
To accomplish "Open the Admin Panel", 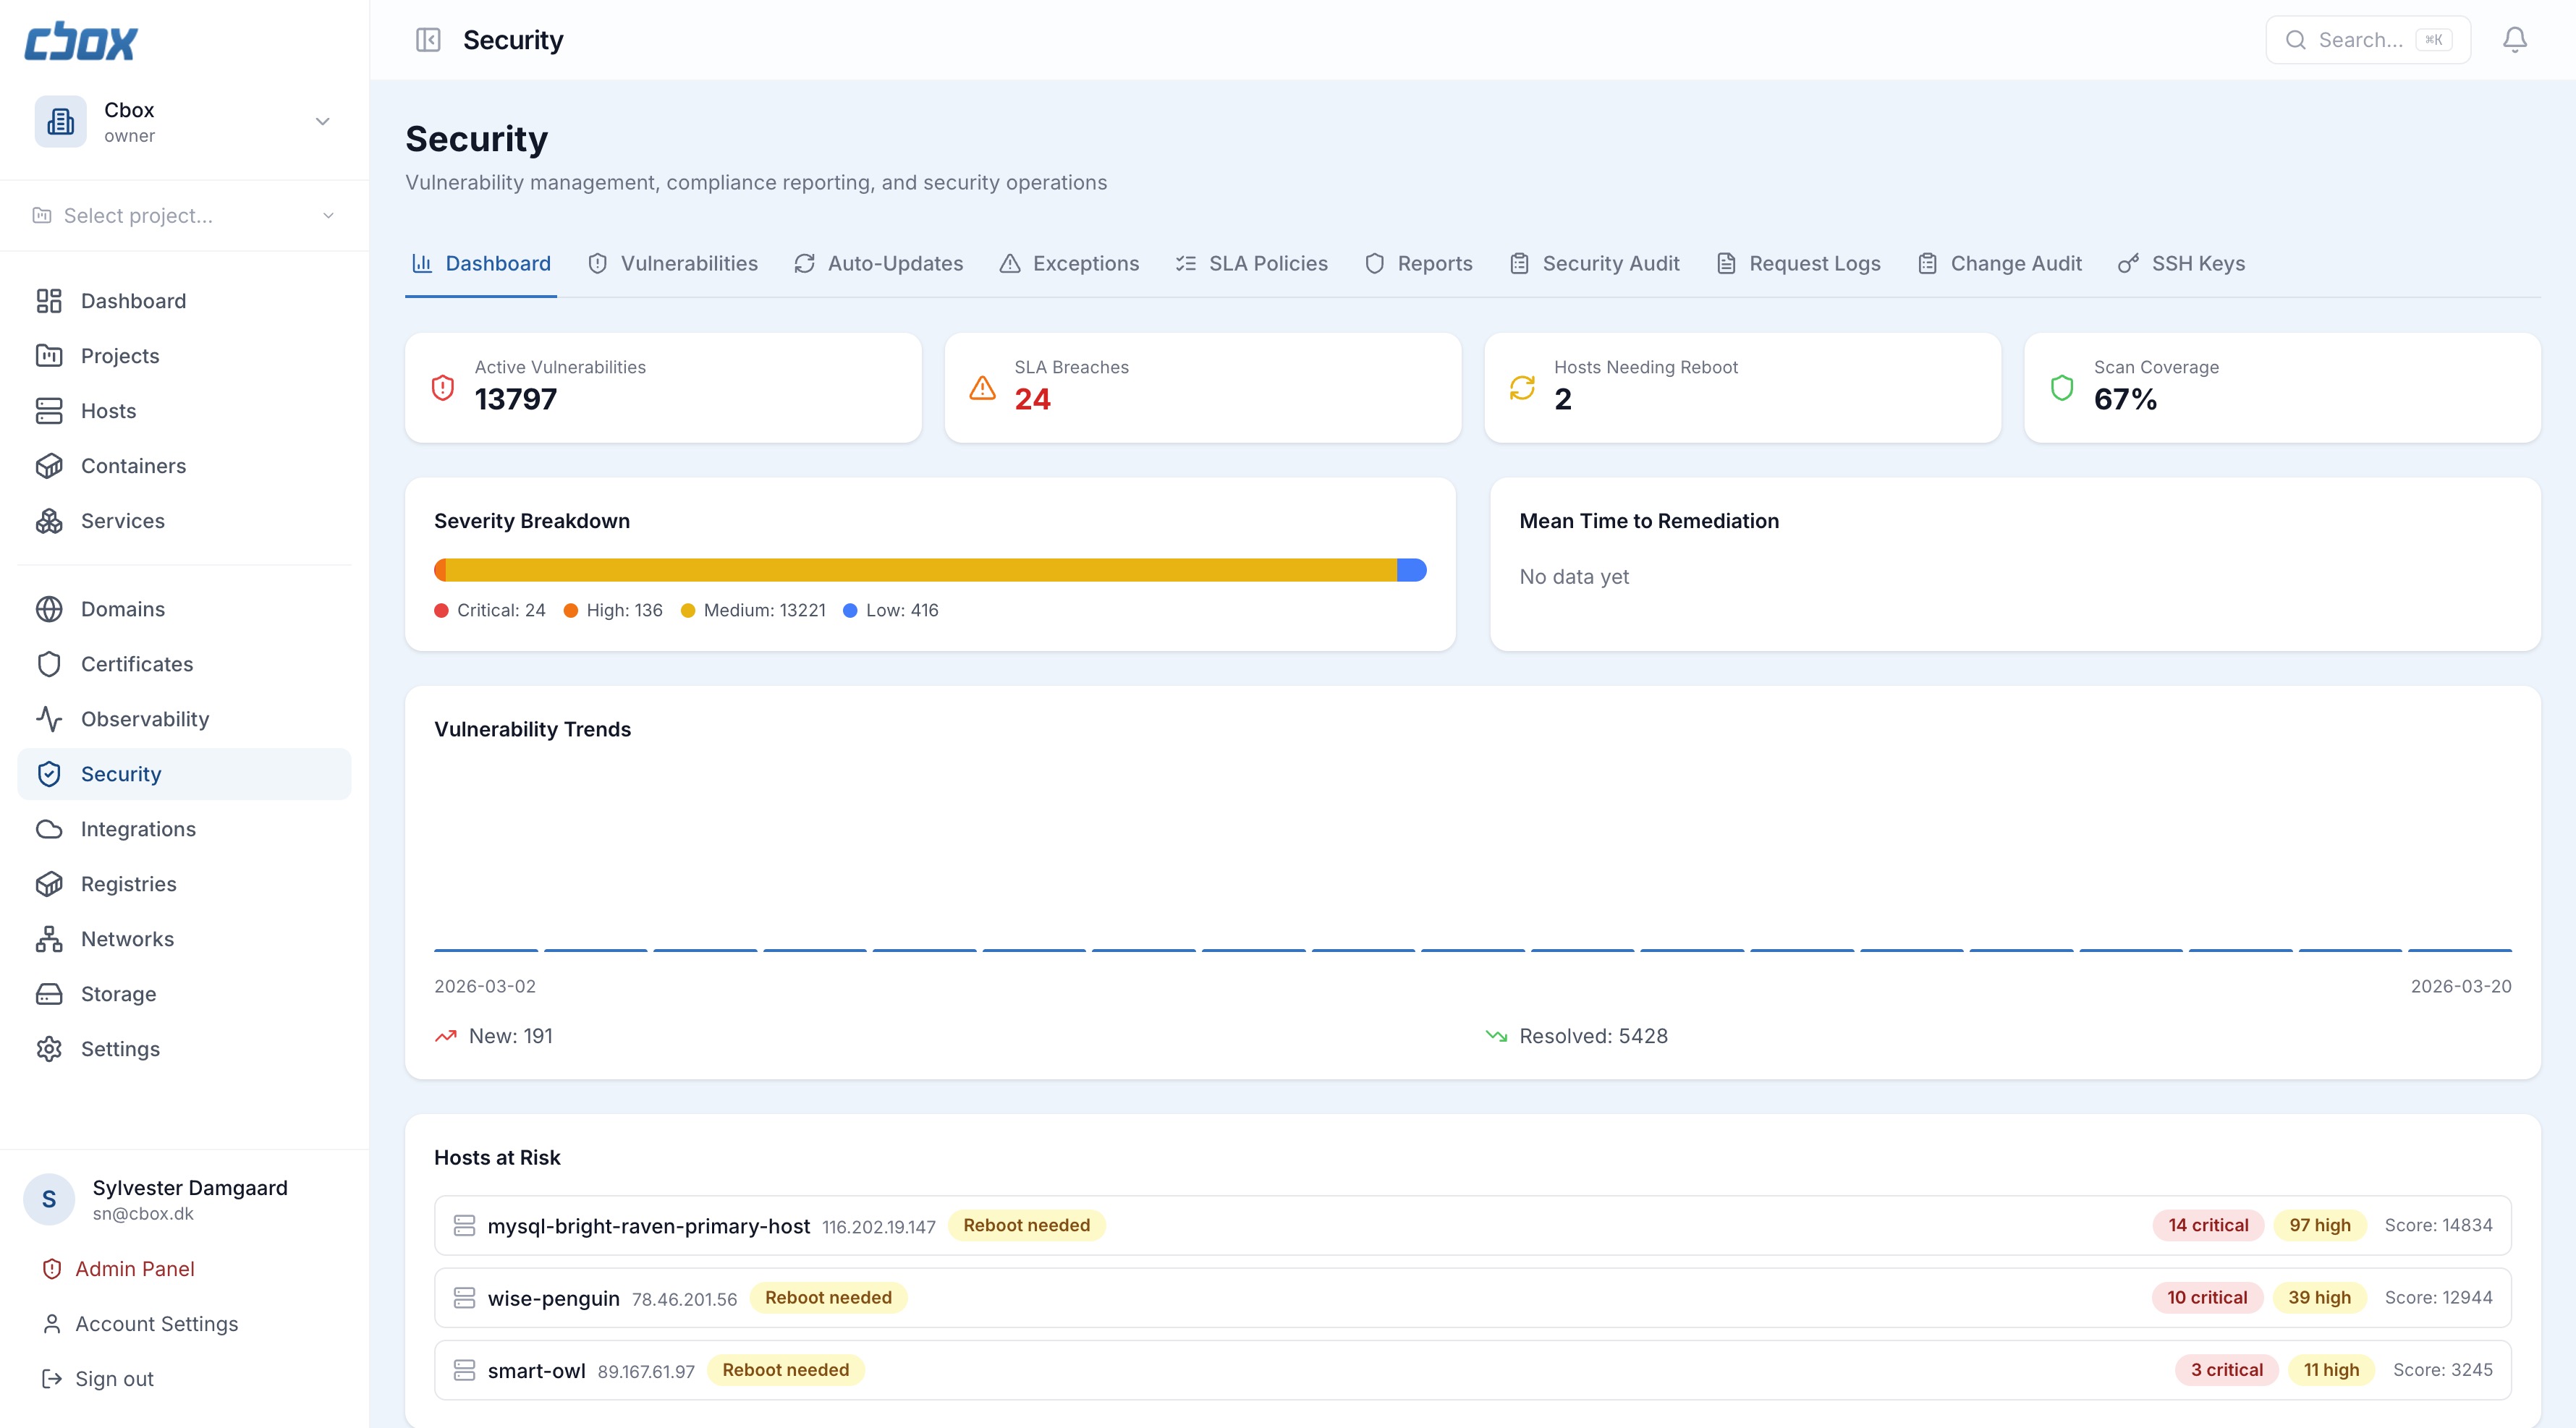I will tap(135, 1268).
